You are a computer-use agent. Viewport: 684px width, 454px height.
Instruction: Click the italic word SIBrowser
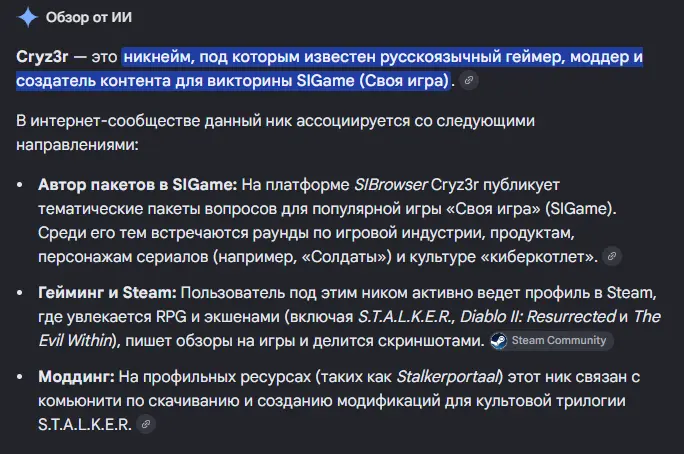click(x=390, y=185)
